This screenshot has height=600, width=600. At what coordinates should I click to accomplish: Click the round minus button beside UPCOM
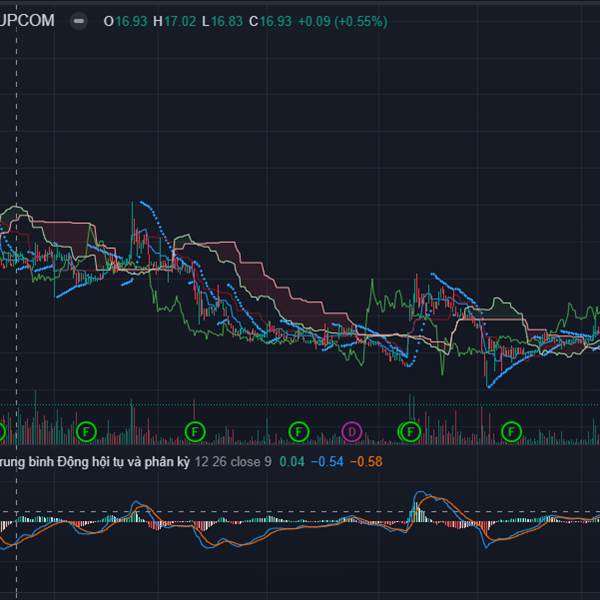(79, 21)
